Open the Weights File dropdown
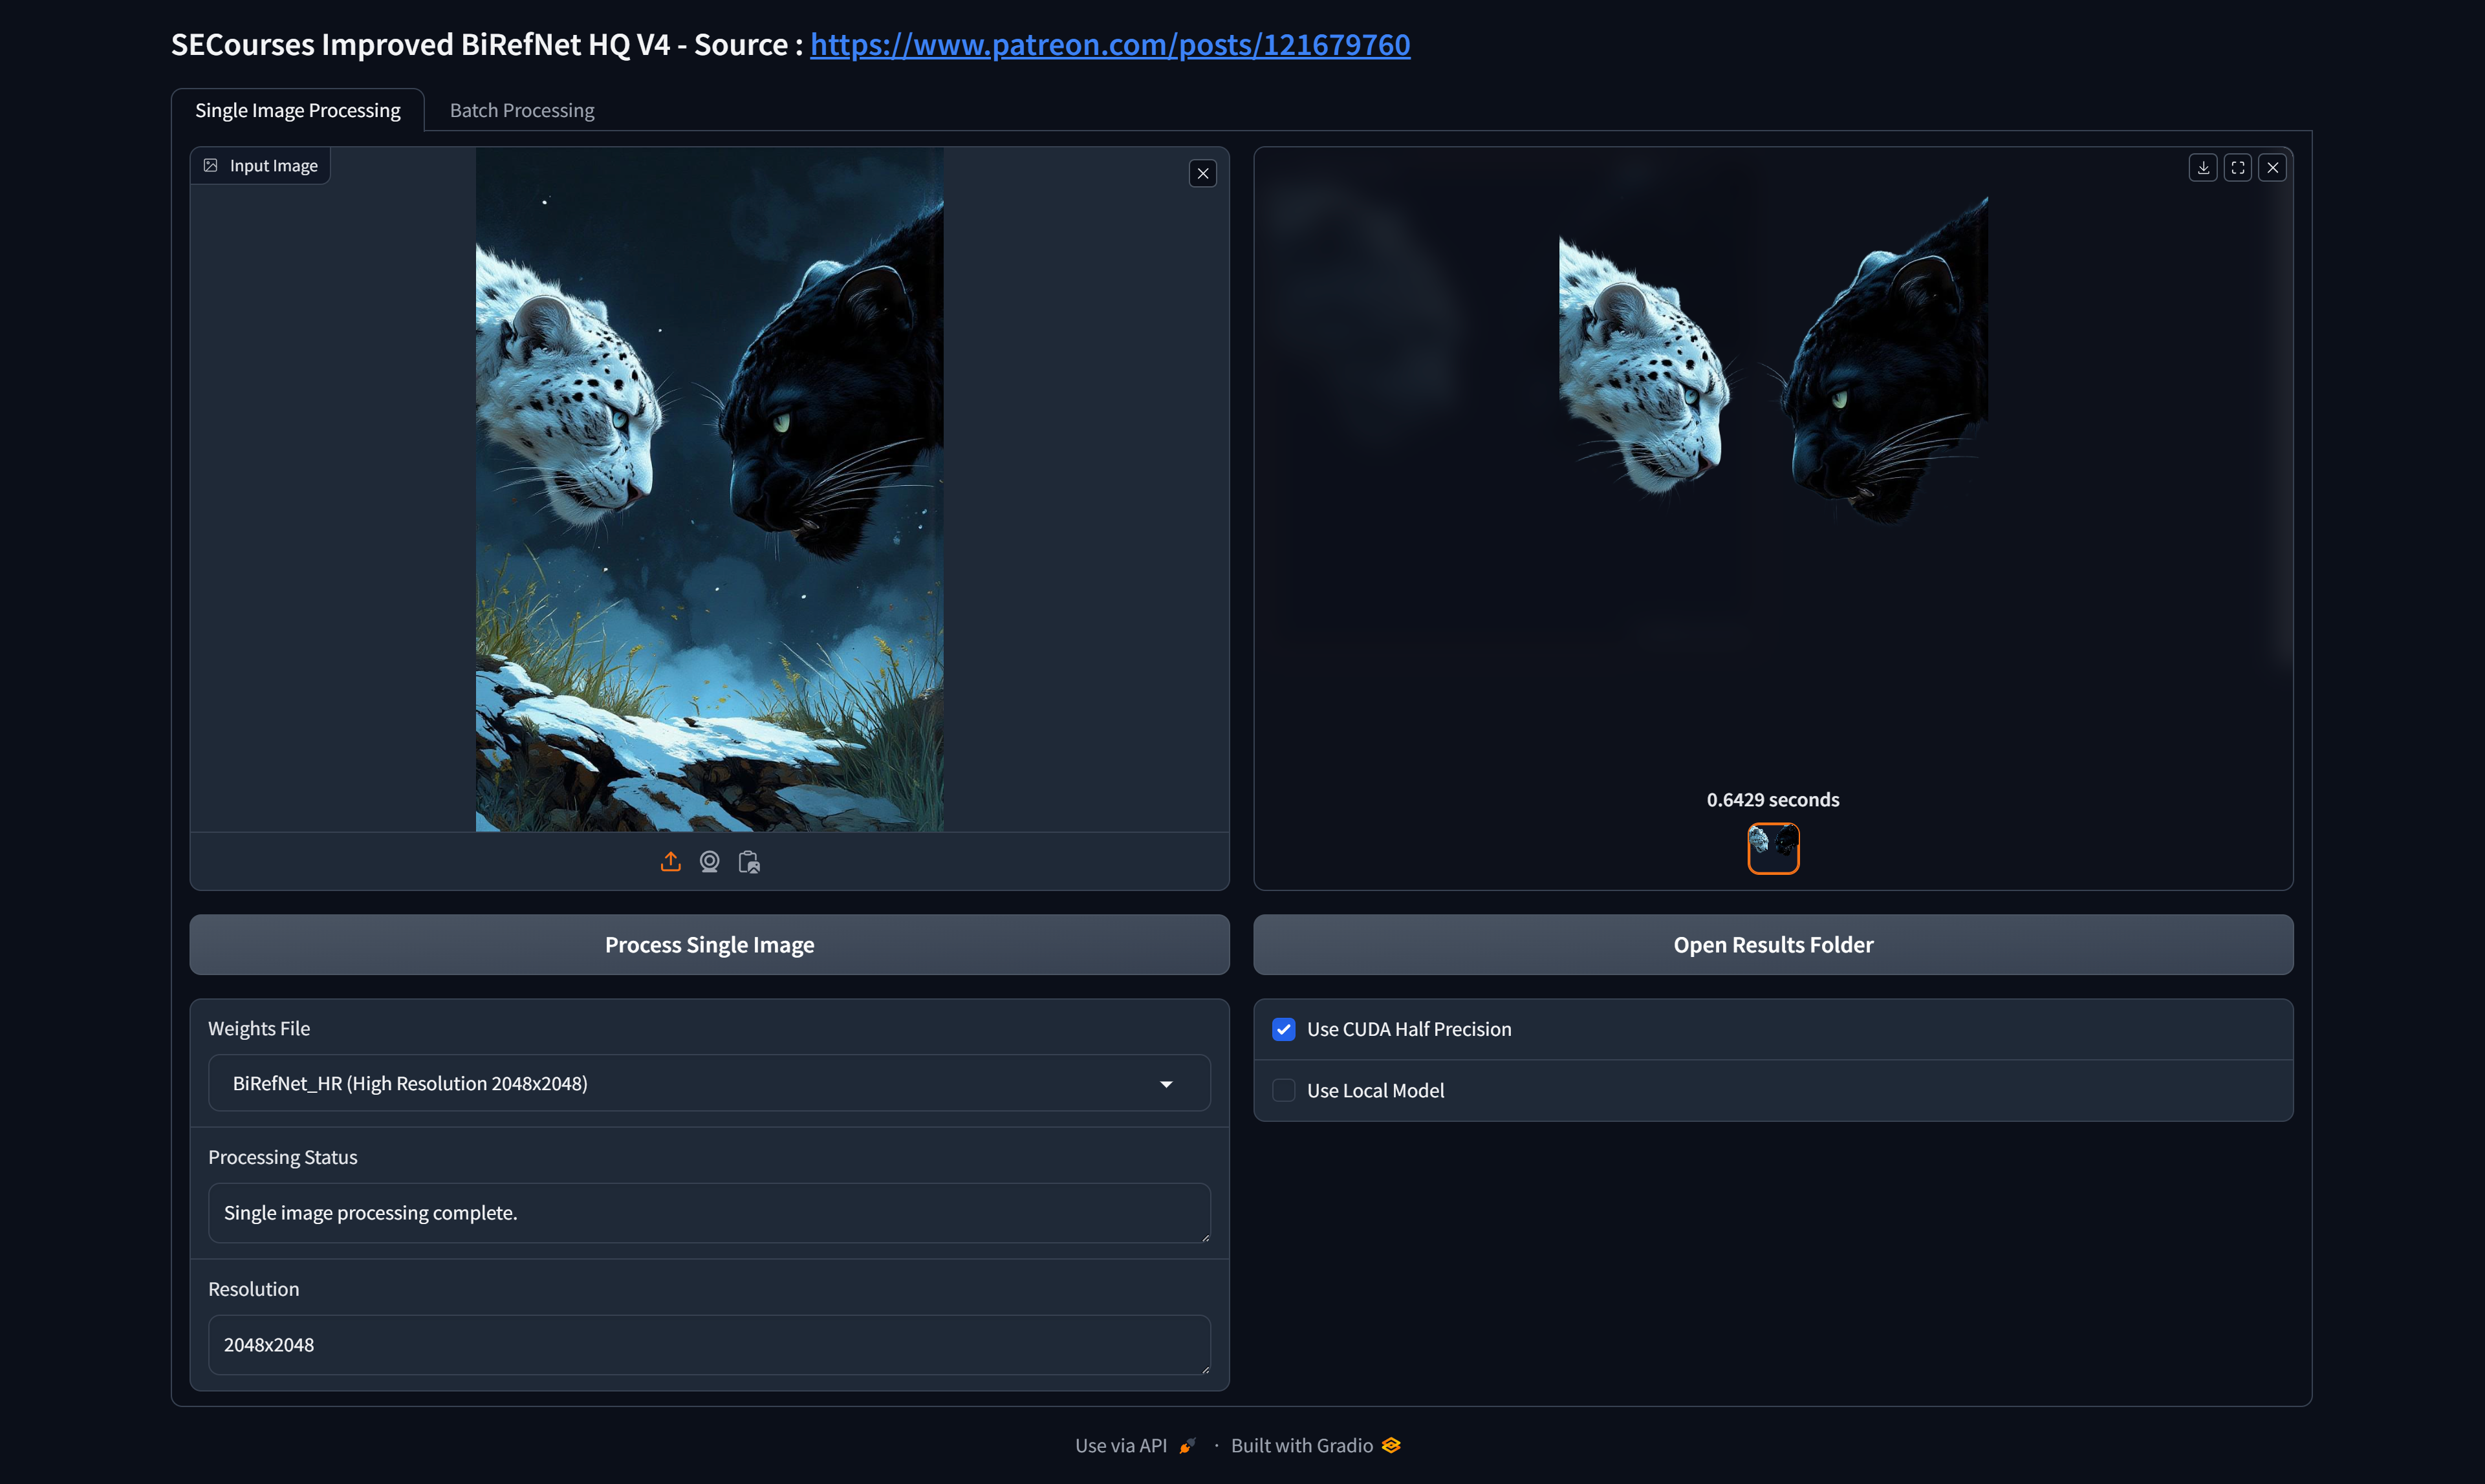This screenshot has width=2485, height=1484. point(709,1083)
